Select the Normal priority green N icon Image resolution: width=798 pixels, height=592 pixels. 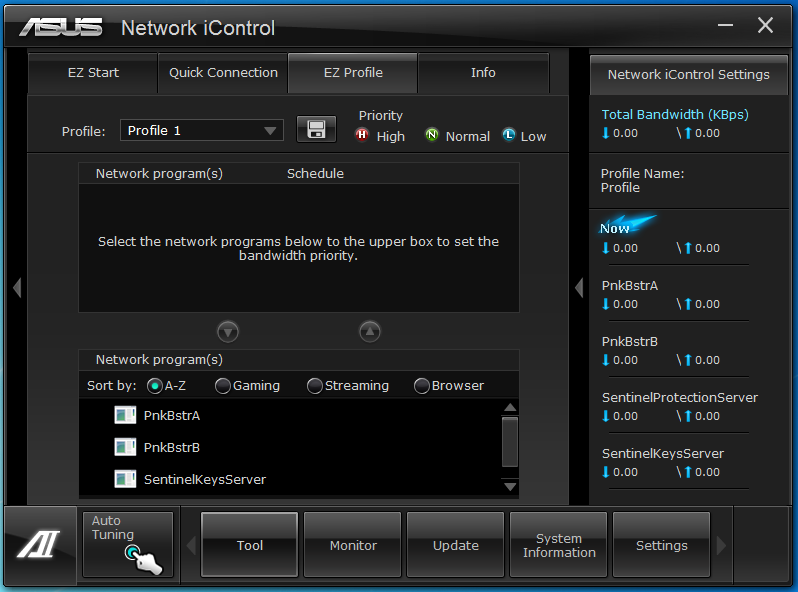(x=432, y=135)
